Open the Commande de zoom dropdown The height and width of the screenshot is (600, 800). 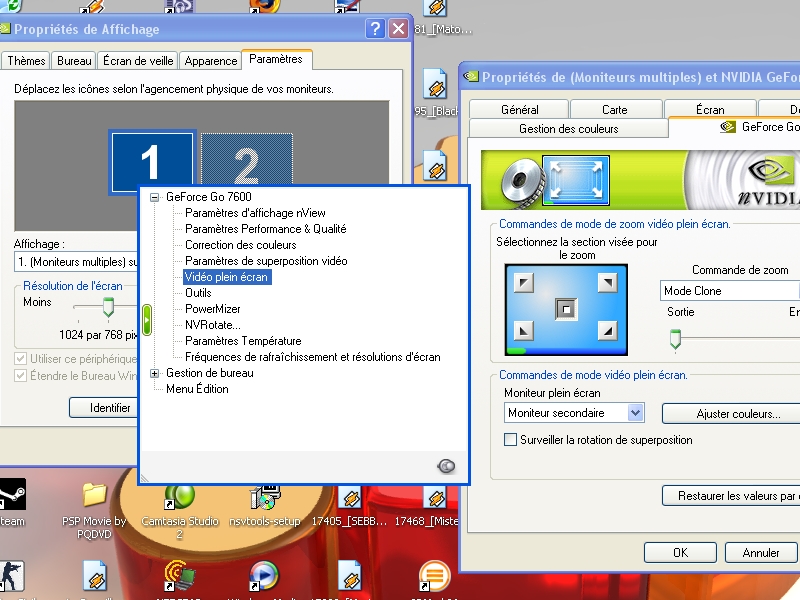pyautogui.click(x=729, y=291)
